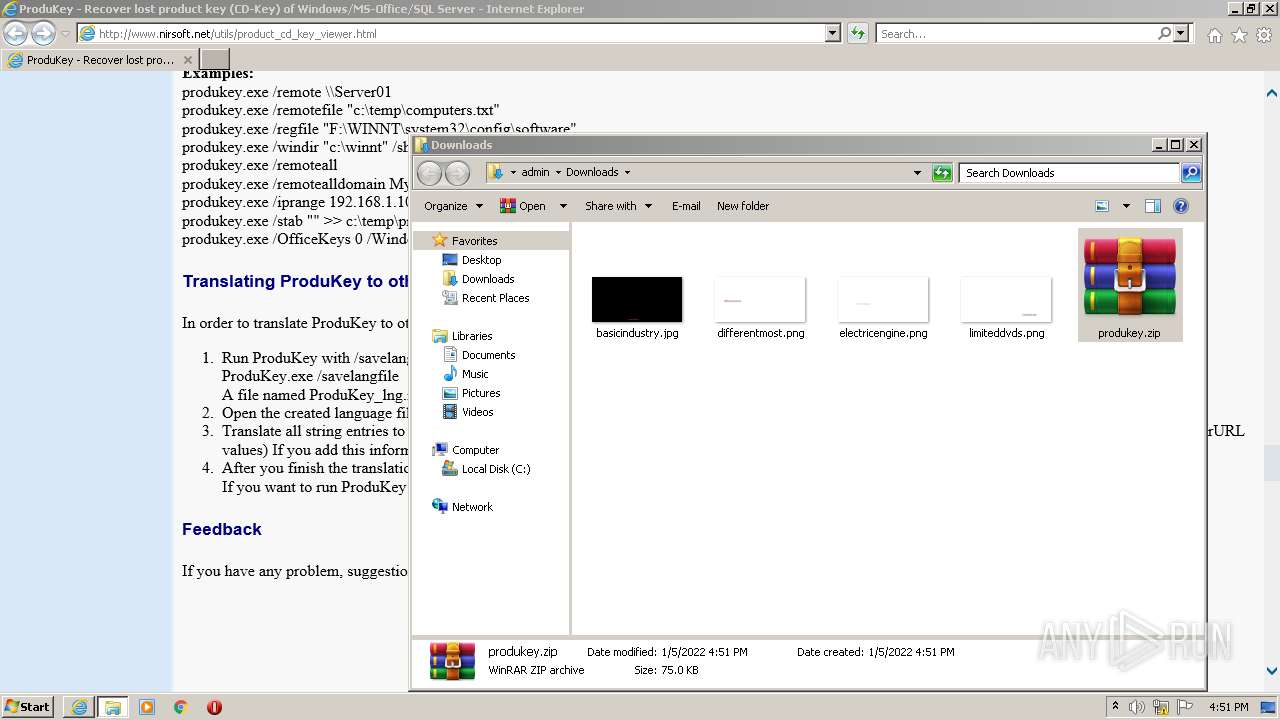Expand the IE address bar dropdown

pyautogui.click(x=833, y=33)
